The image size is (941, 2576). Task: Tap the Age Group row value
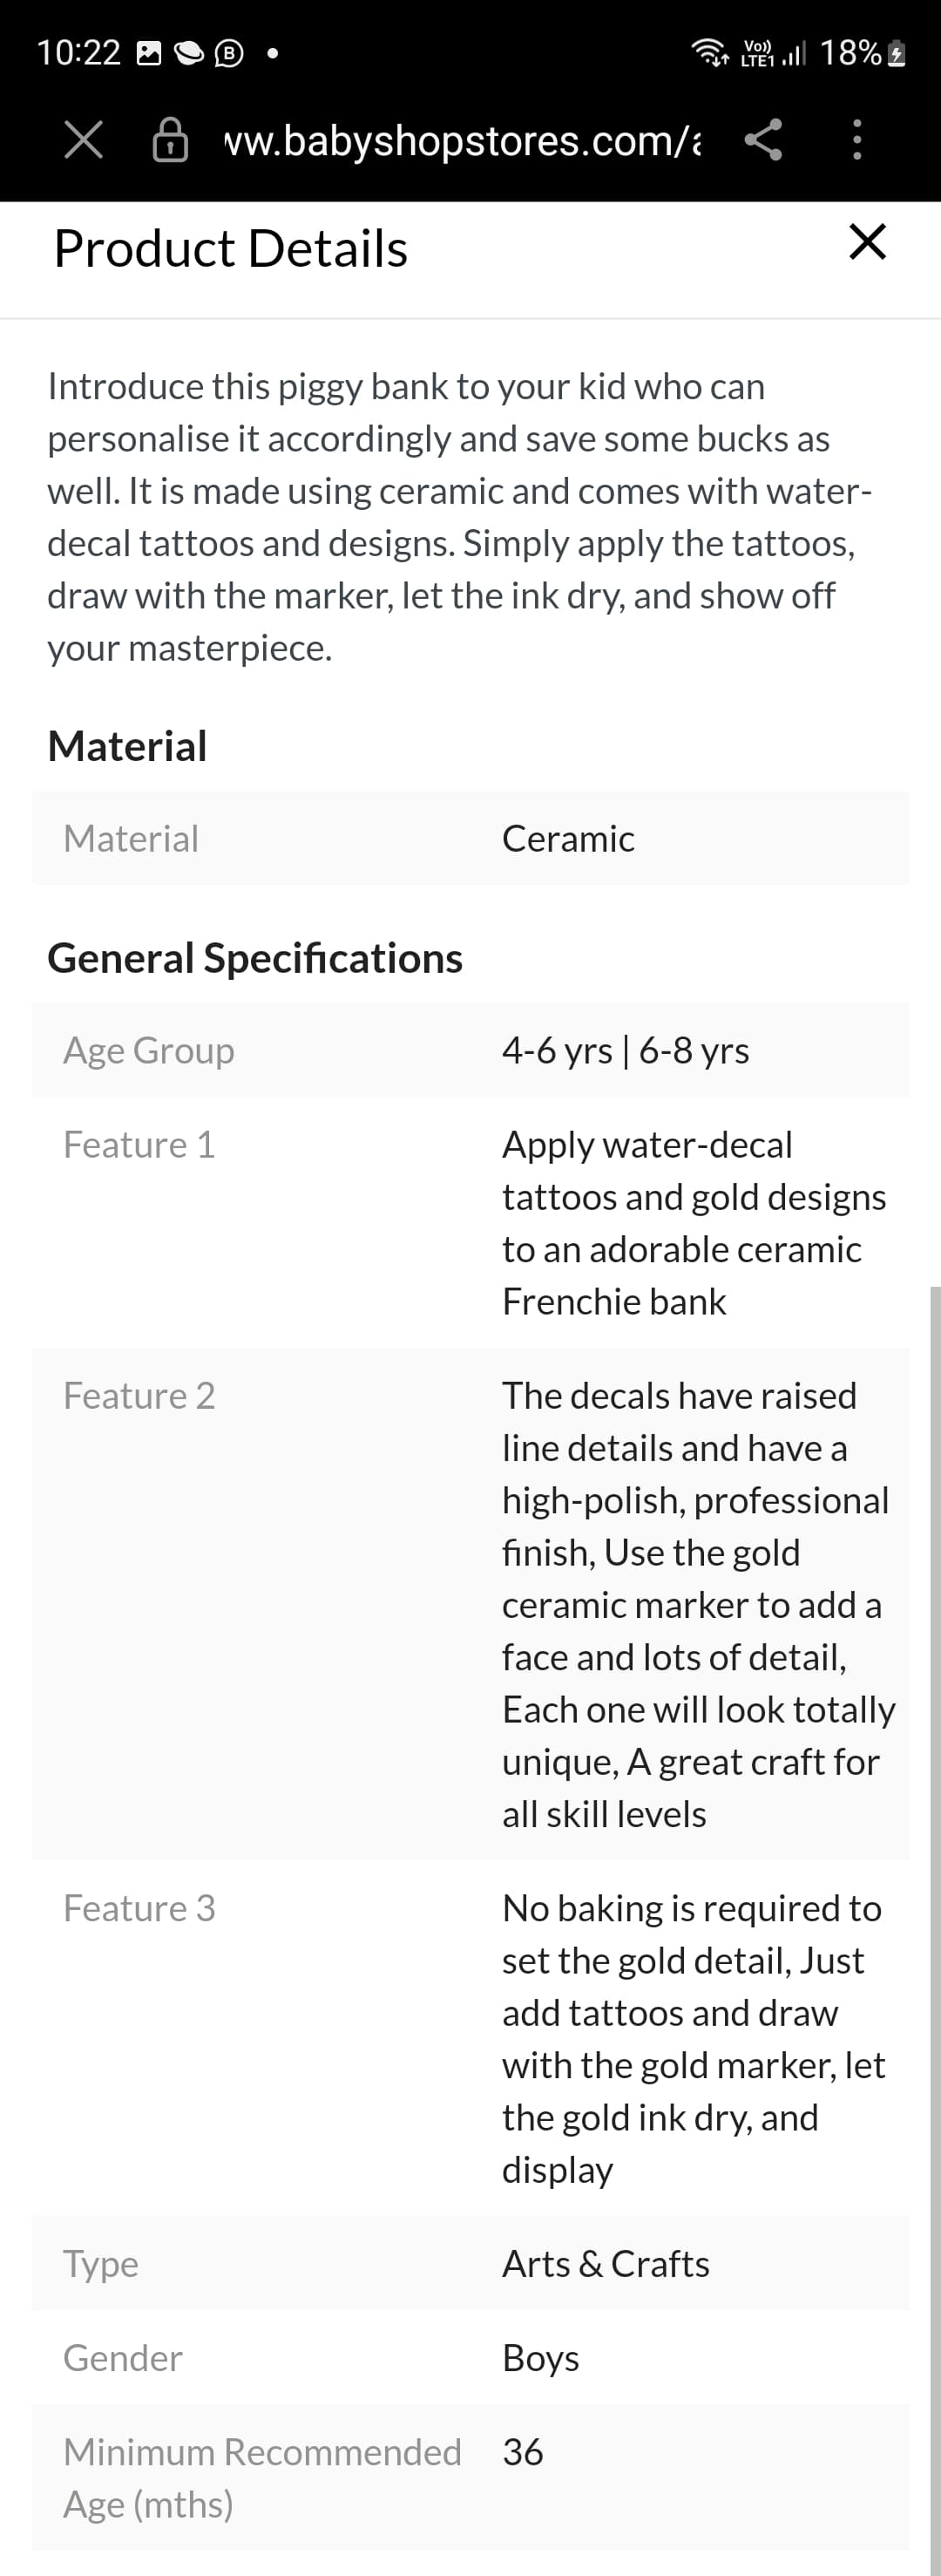tap(625, 1051)
